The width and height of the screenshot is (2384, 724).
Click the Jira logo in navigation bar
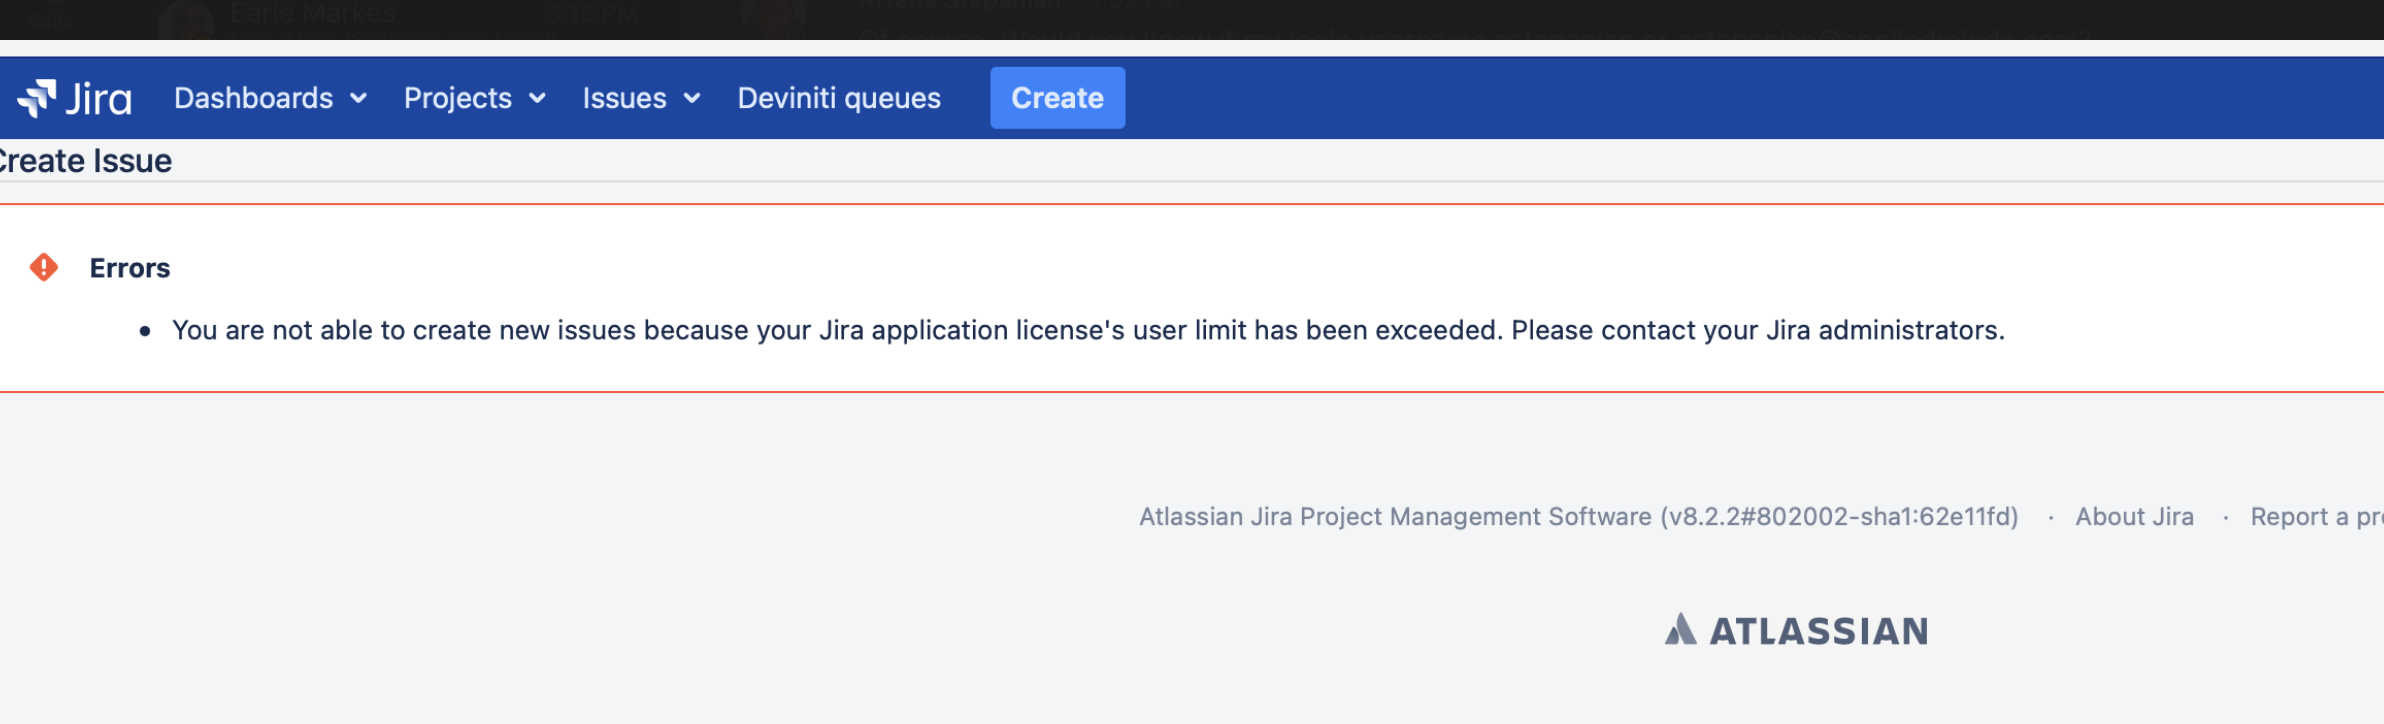coord(75,97)
